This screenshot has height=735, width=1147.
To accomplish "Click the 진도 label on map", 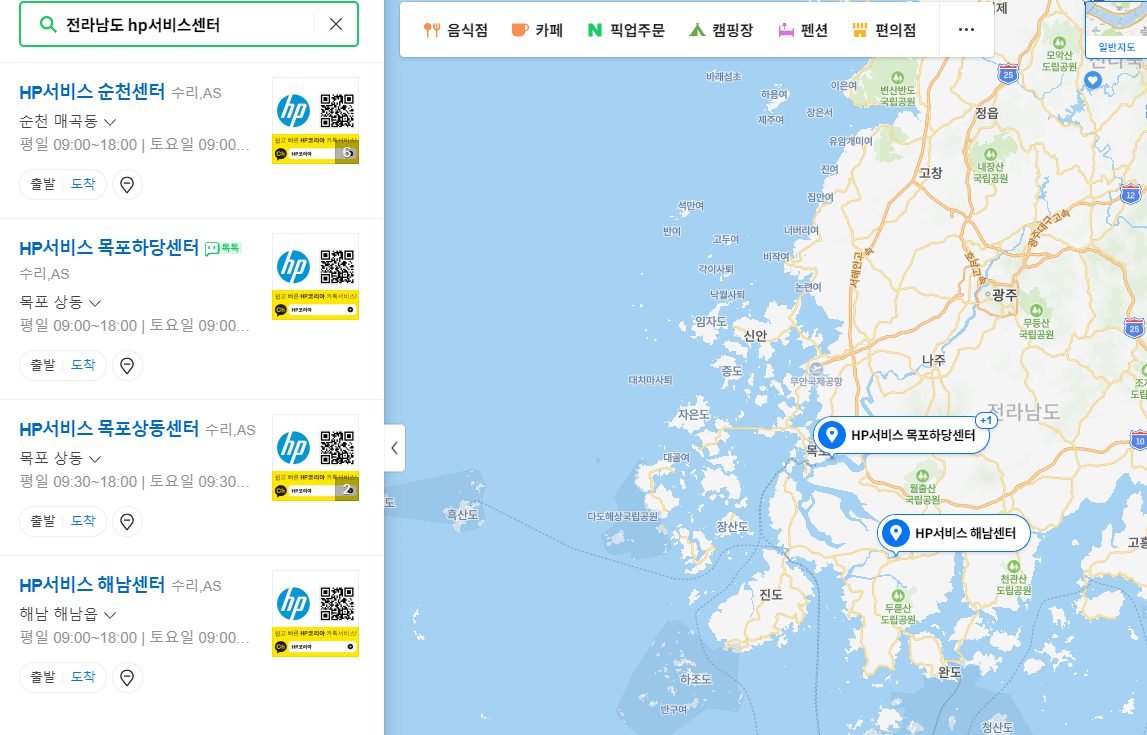I will (x=770, y=595).
